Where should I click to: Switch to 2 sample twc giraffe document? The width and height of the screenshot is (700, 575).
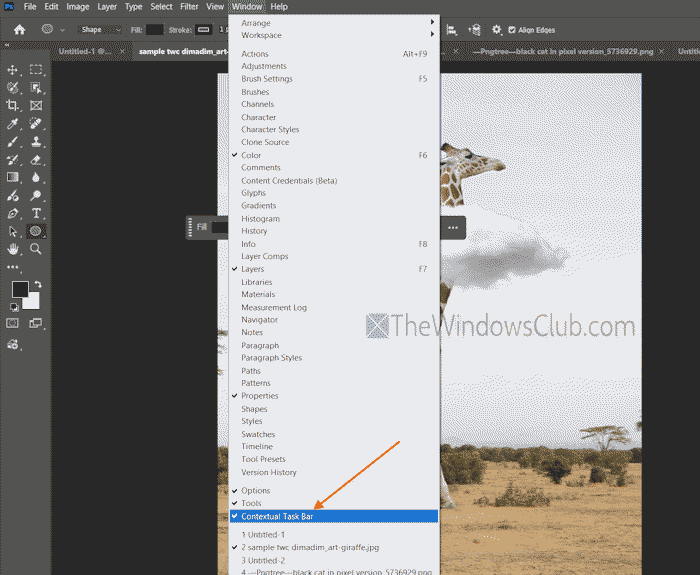coord(333,547)
